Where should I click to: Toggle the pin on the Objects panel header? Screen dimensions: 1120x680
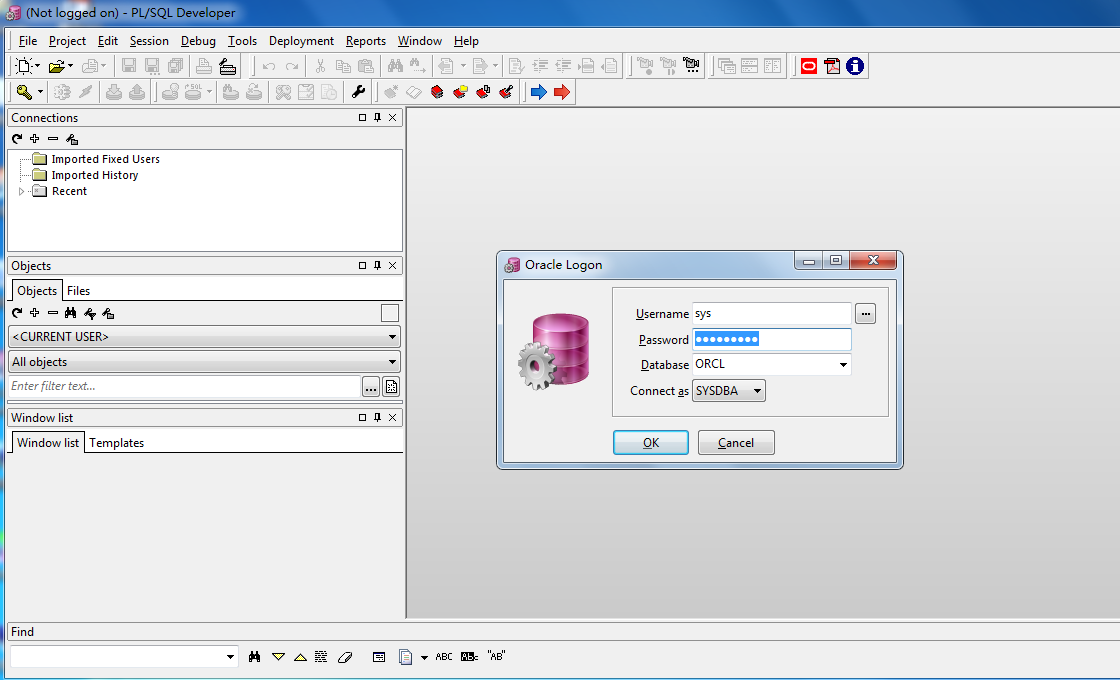(377, 265)
